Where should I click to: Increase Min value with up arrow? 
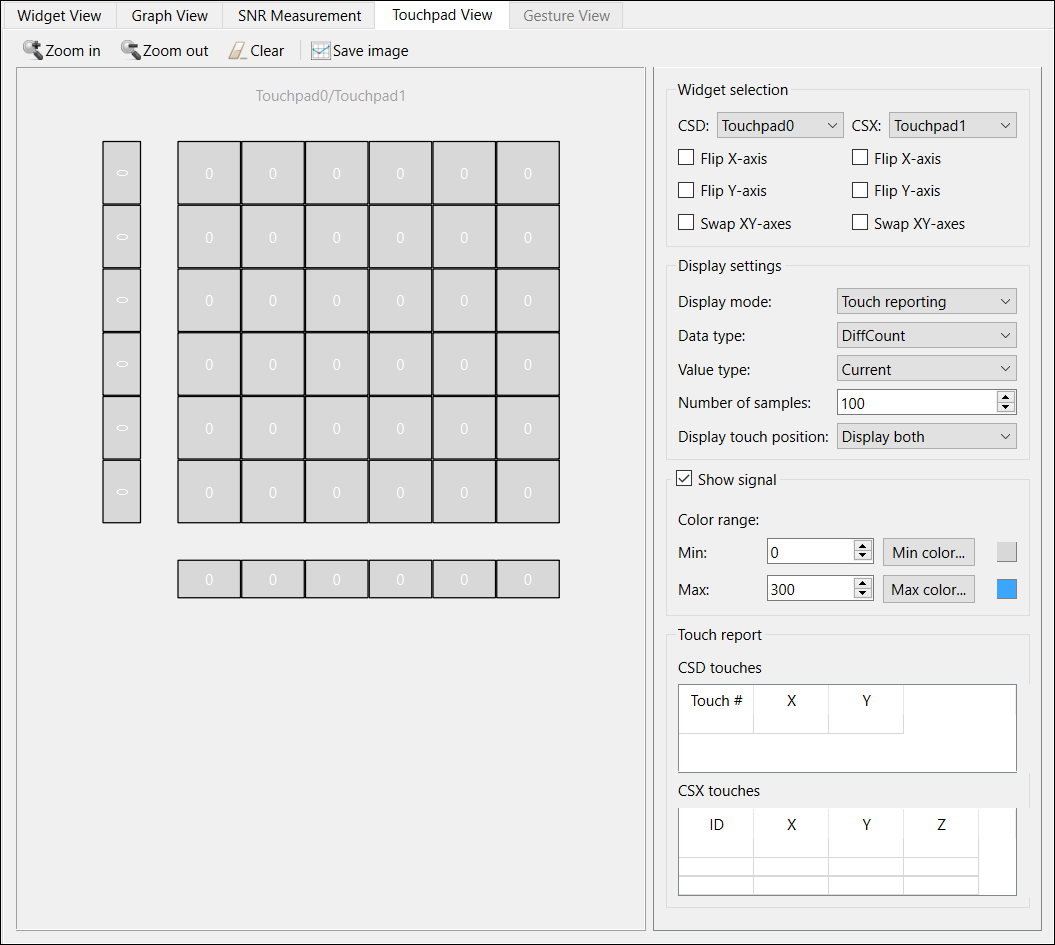[x=863, y=546]
